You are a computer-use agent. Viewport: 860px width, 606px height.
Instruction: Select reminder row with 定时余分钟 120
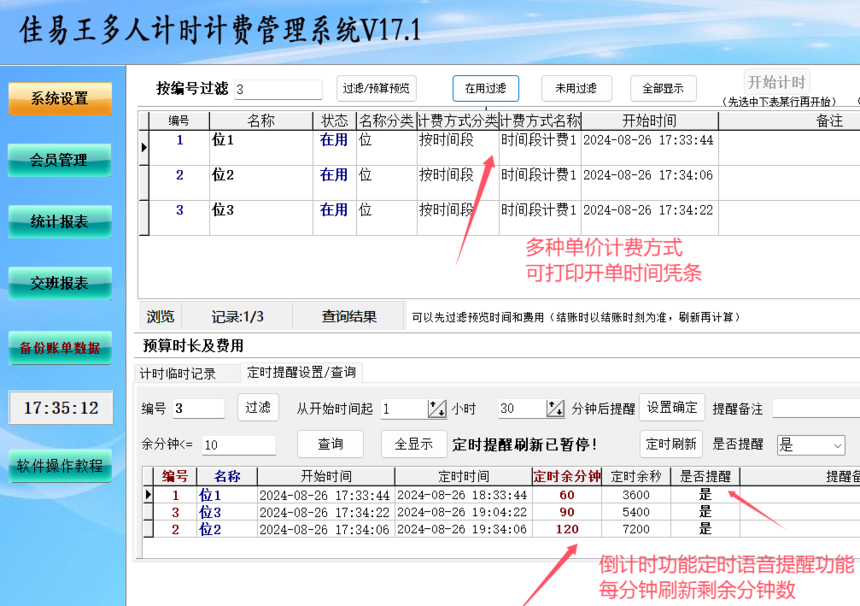[501, 529]
